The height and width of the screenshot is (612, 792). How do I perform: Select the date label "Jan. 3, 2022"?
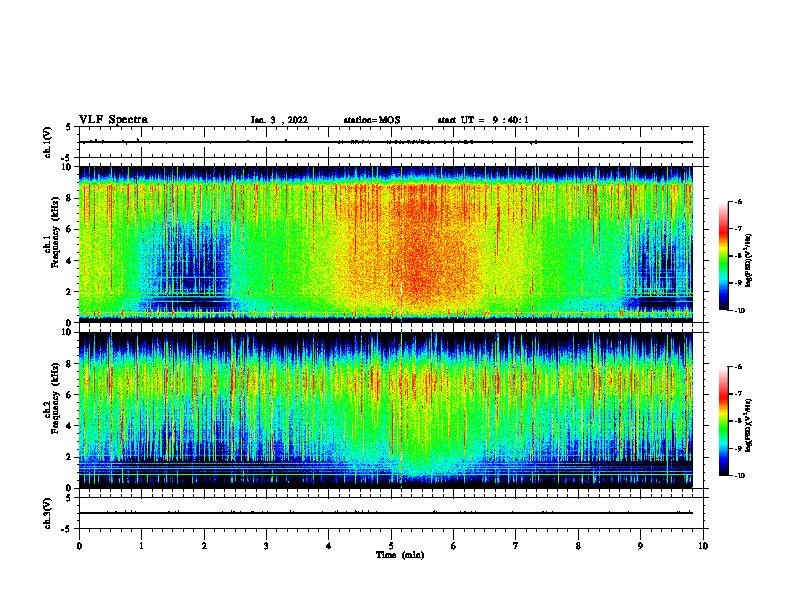coord(279,120)
